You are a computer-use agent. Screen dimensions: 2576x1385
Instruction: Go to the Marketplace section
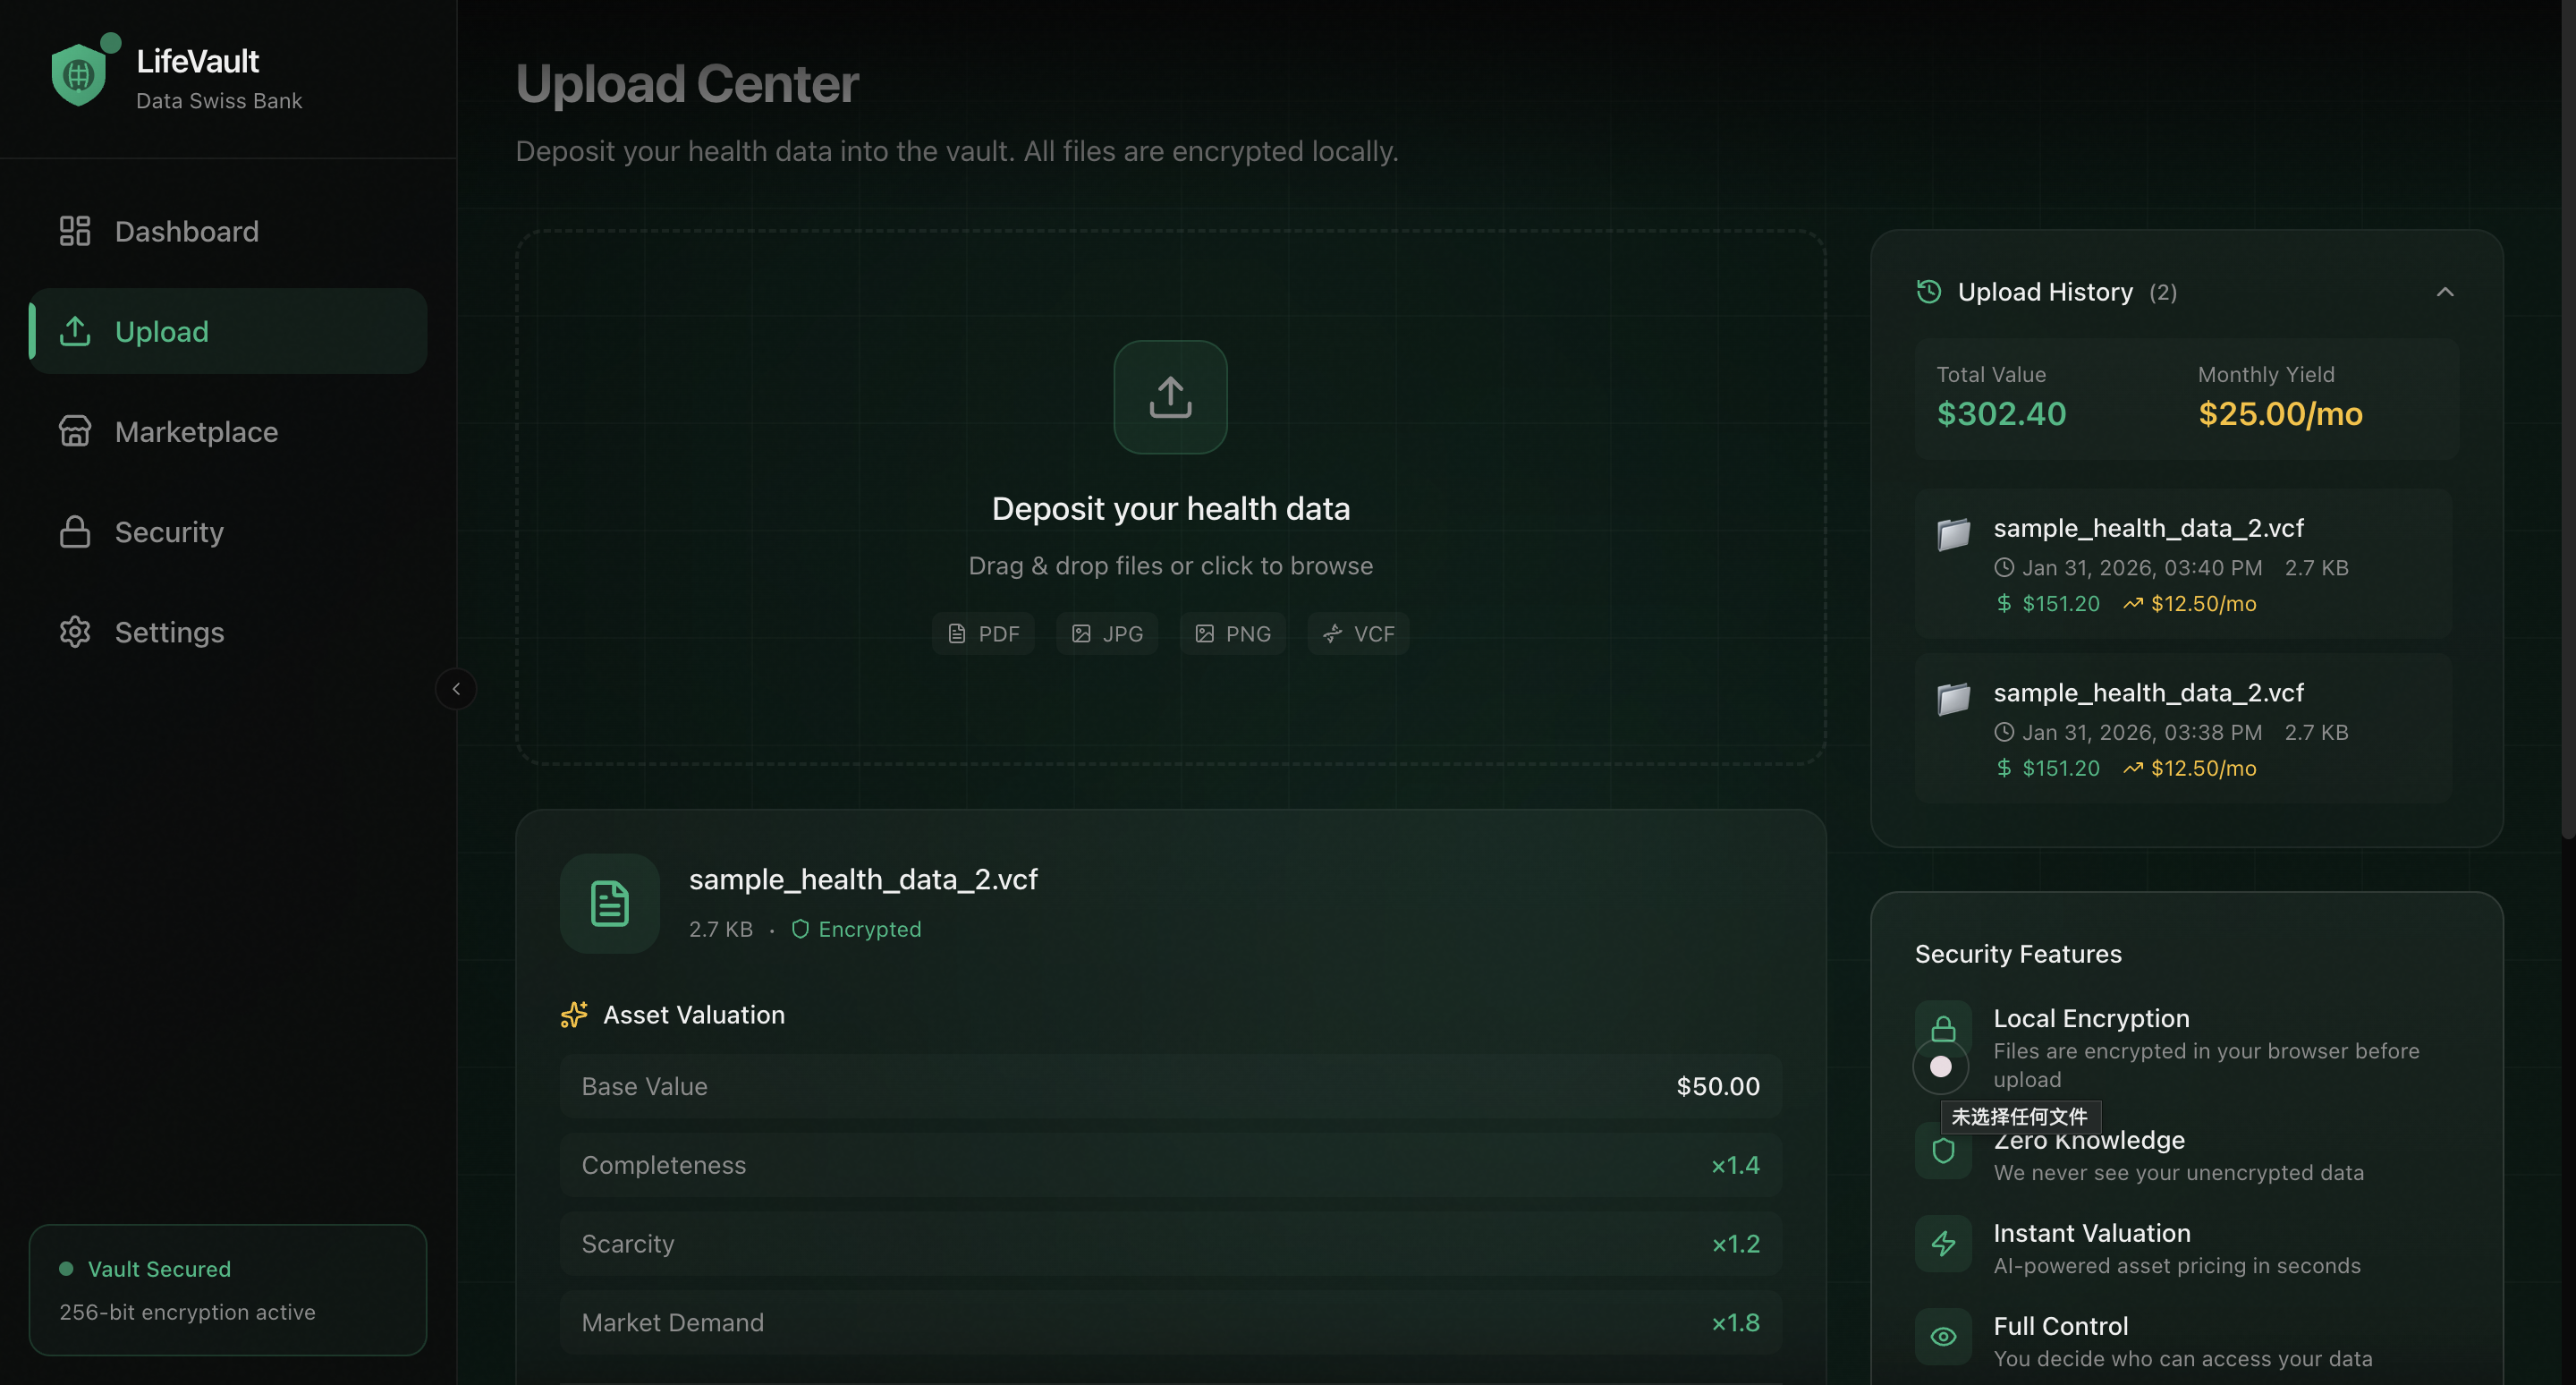(196, 432)
